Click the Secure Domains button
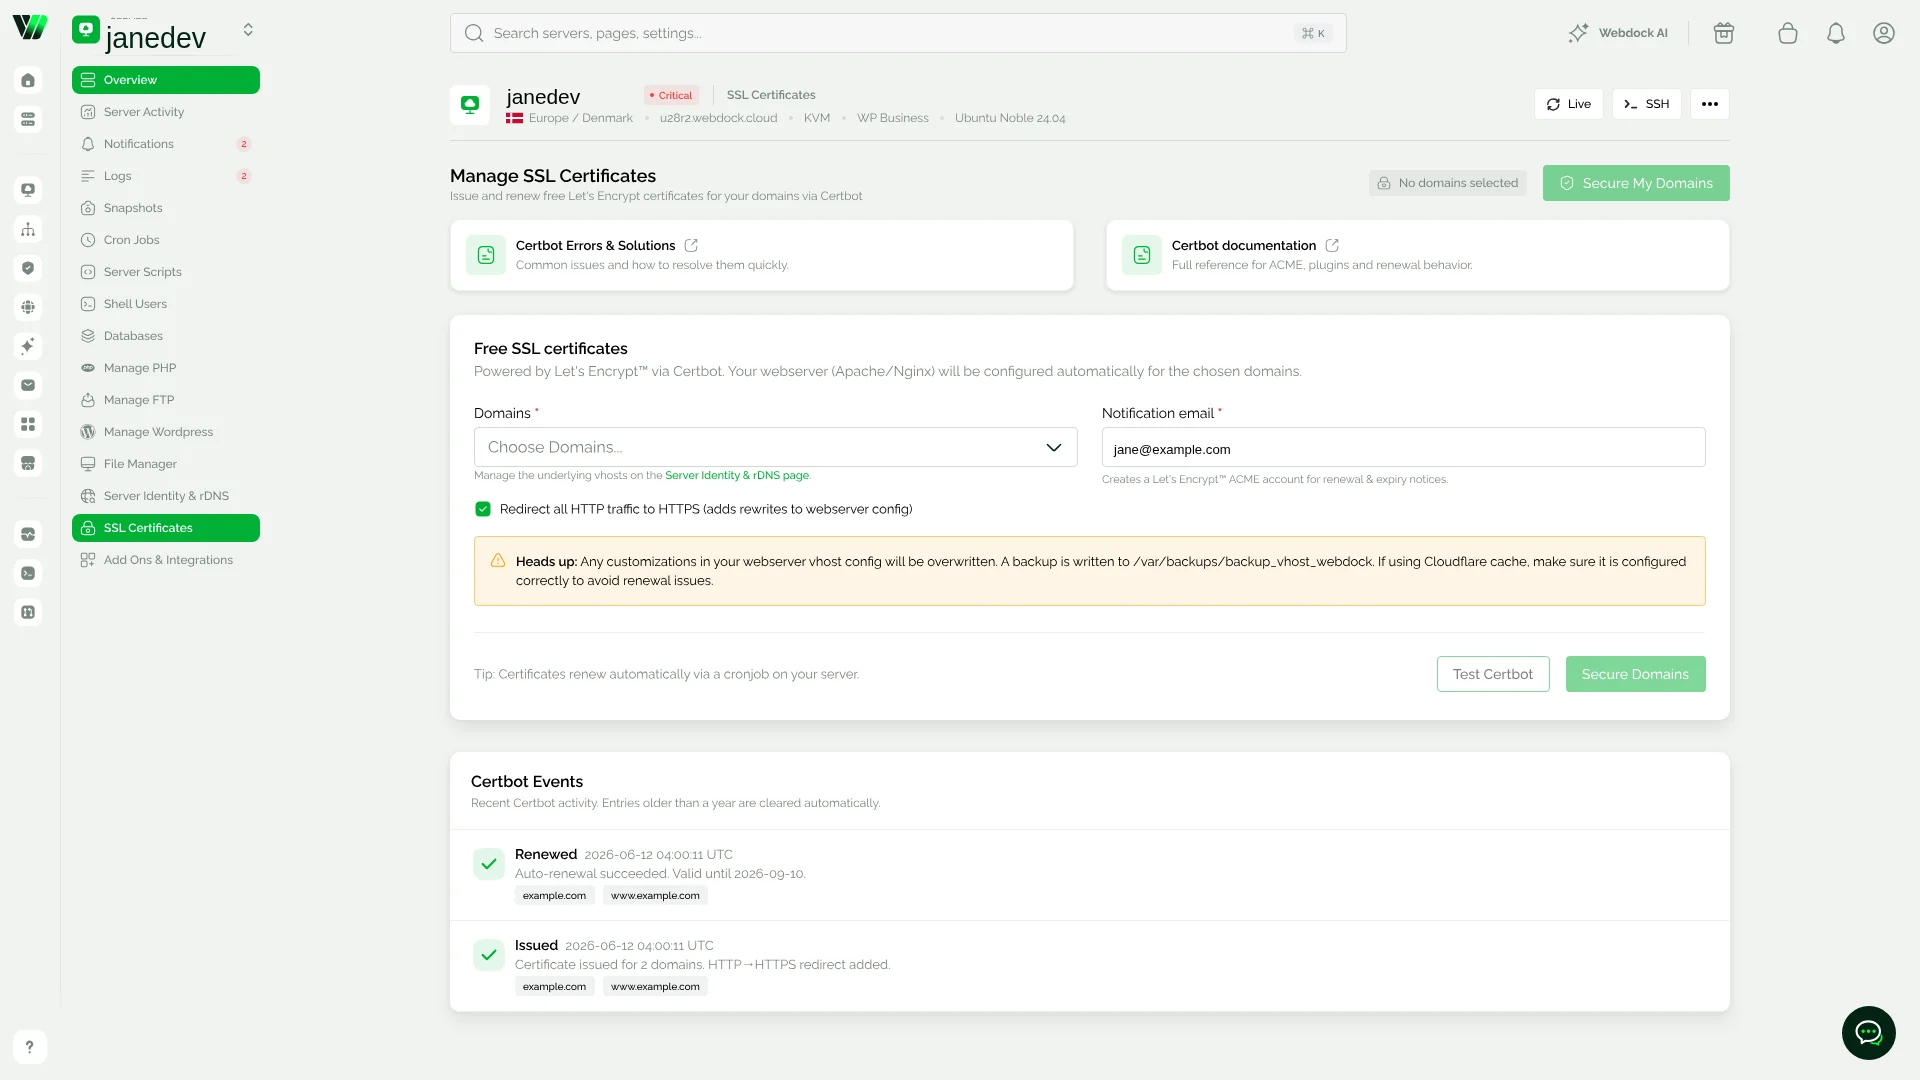Viewport: 1920px width, 1080px height. pyautogui.click(x=1635, y=674)
